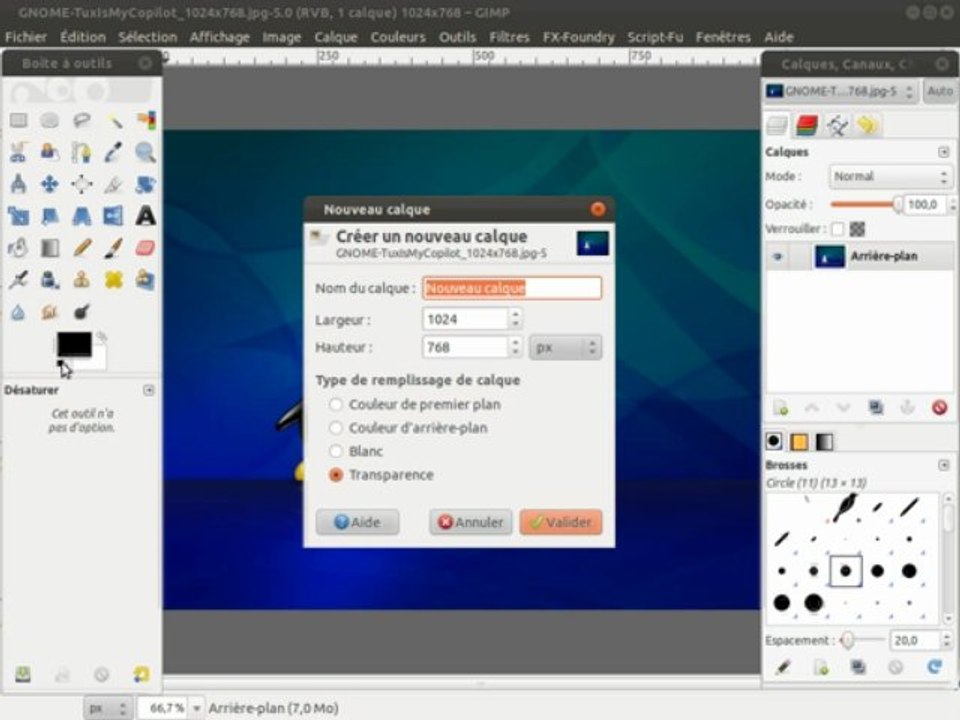Select the Bucket Fill tool

(18, 248)
